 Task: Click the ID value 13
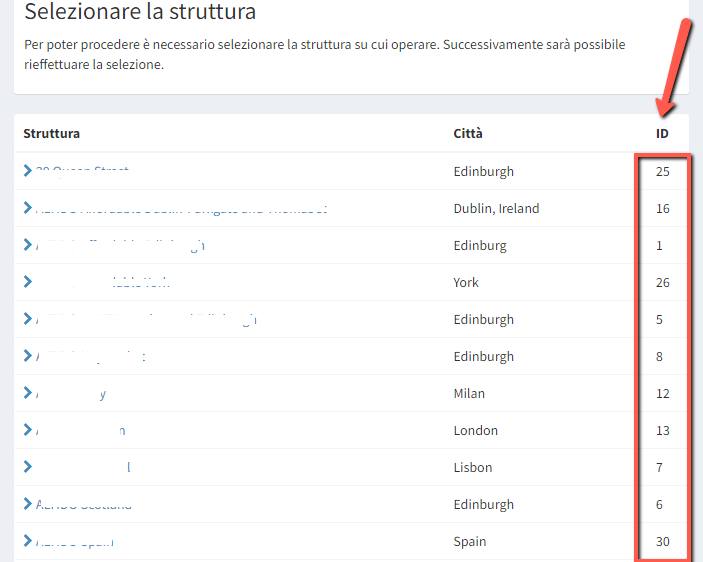tap(663, 430)
